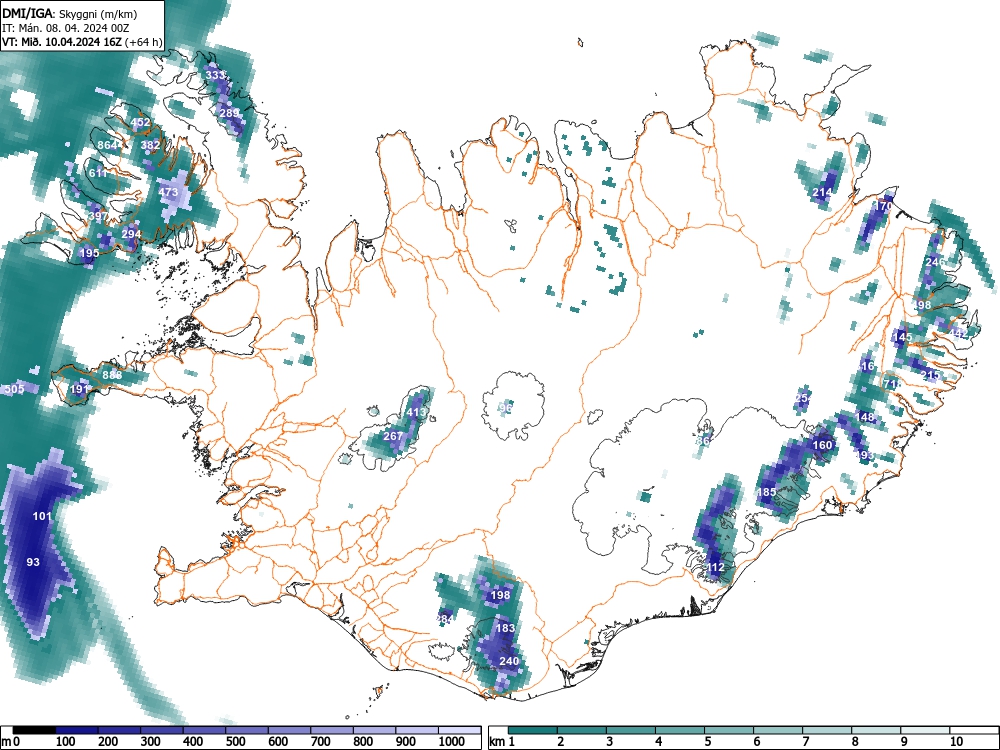Click the 170 visibility label
This screenshot has height=750, width=1000.
tap(883, 206)
